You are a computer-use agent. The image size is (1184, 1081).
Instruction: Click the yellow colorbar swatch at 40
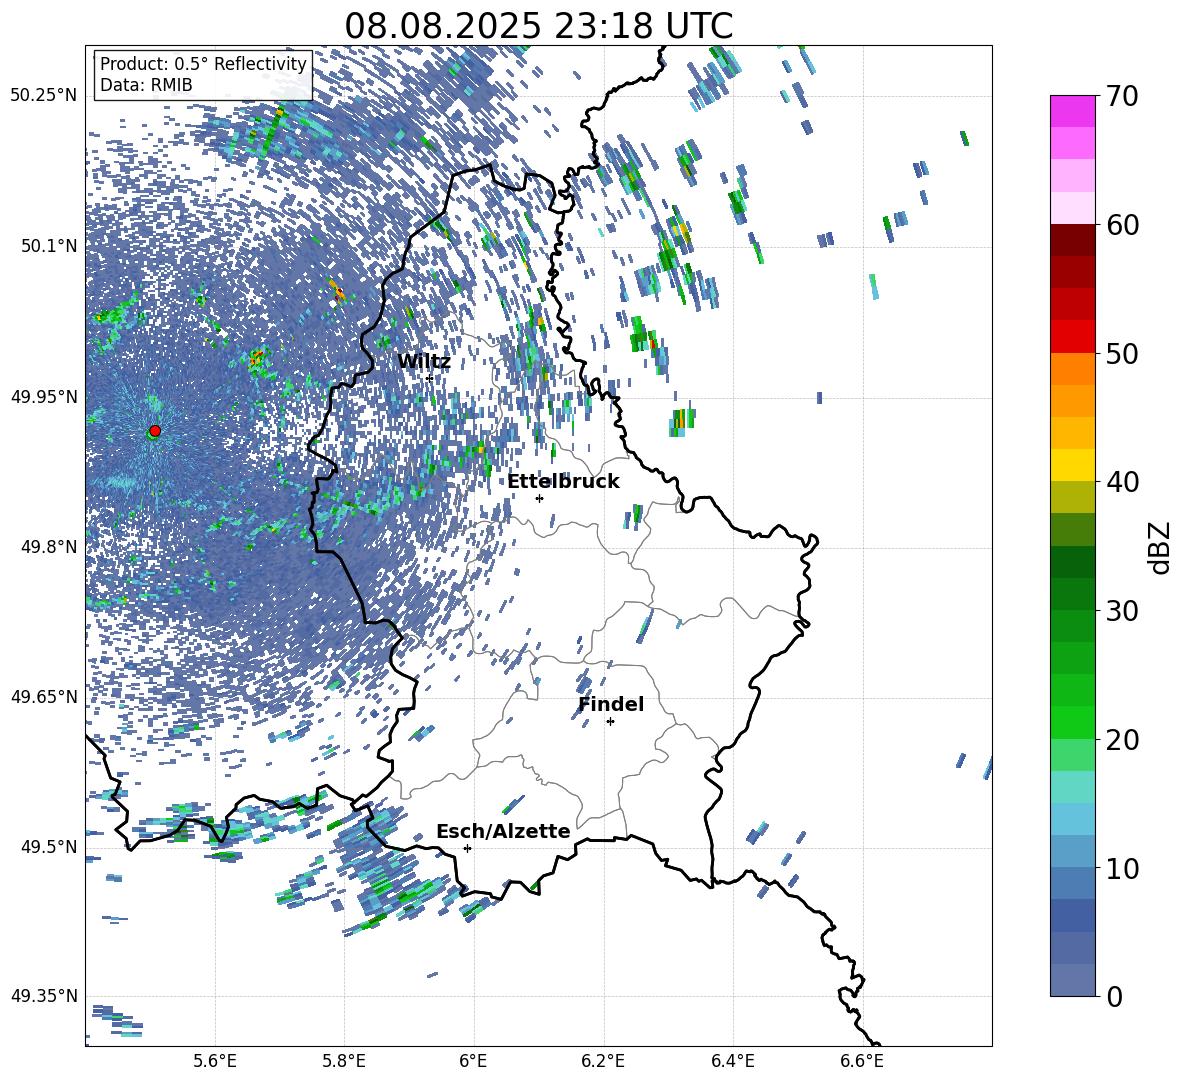click(x=1072, y=464)
